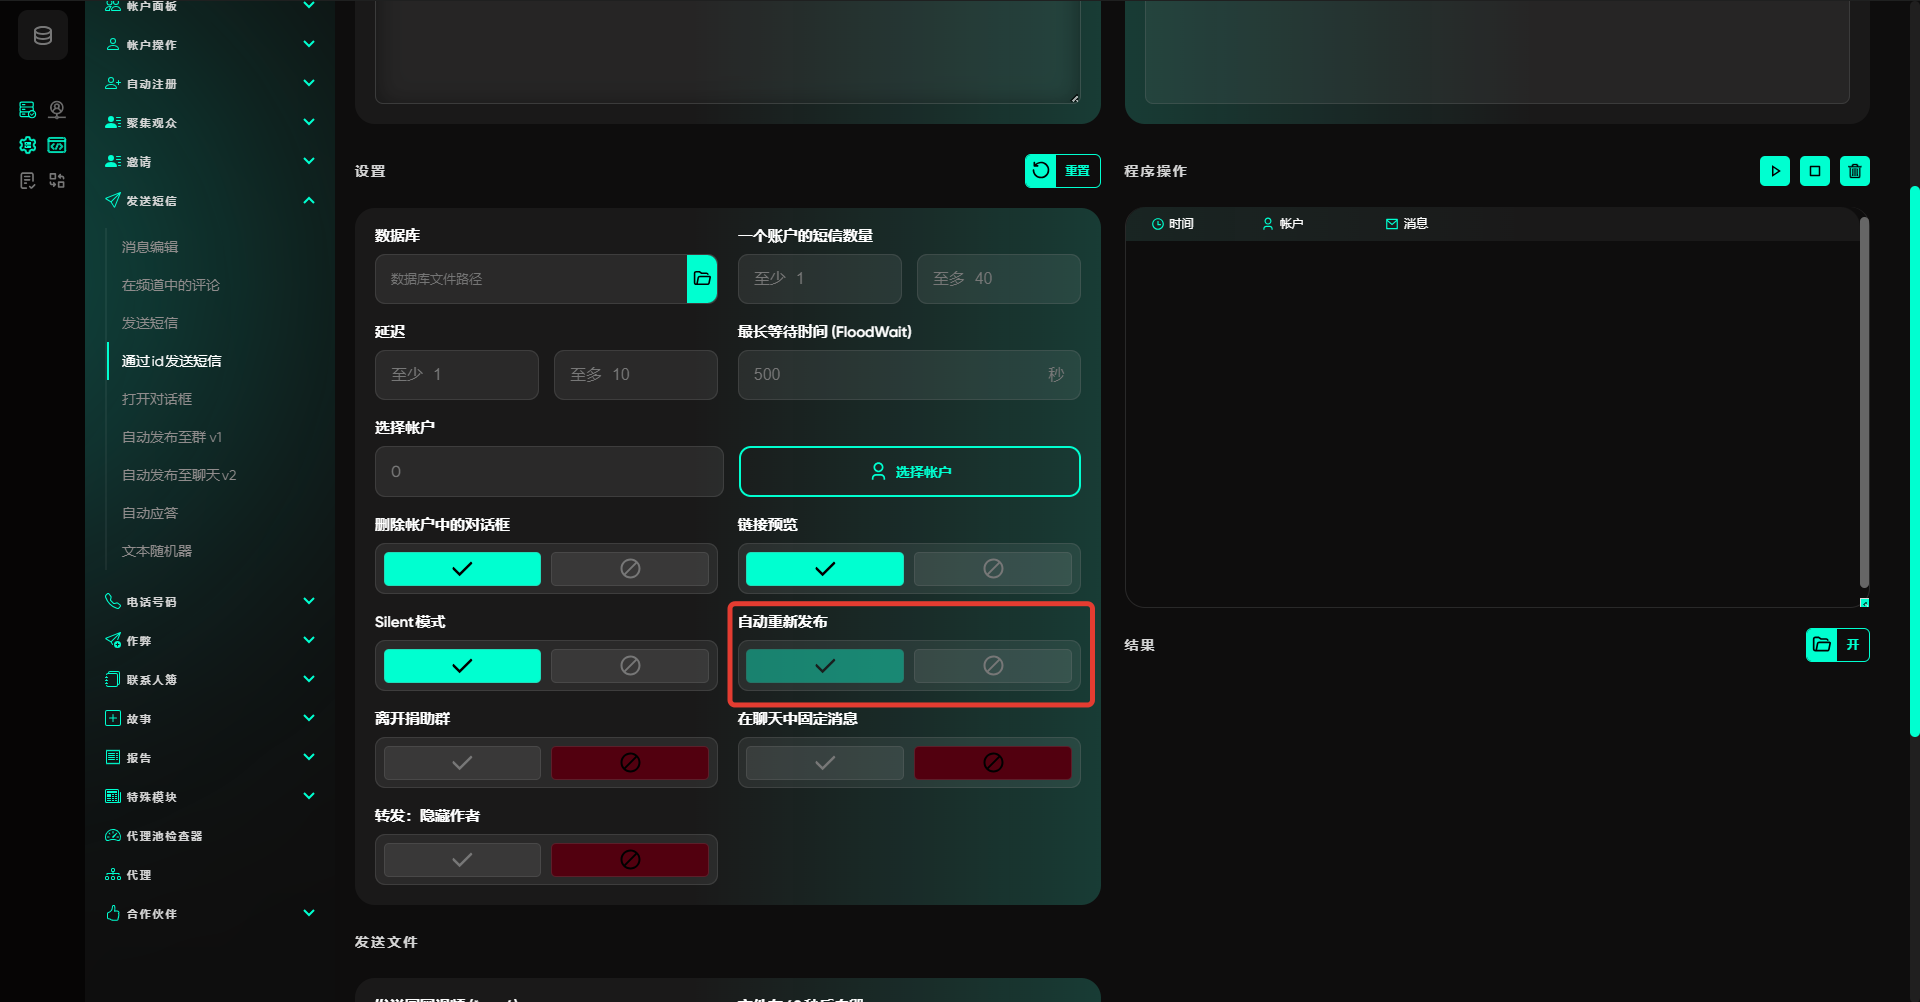Image resolution: width=1920 pixels, height=1002 pixels.
Task: Open the results folder icon button
Action: click(1822, 645)
